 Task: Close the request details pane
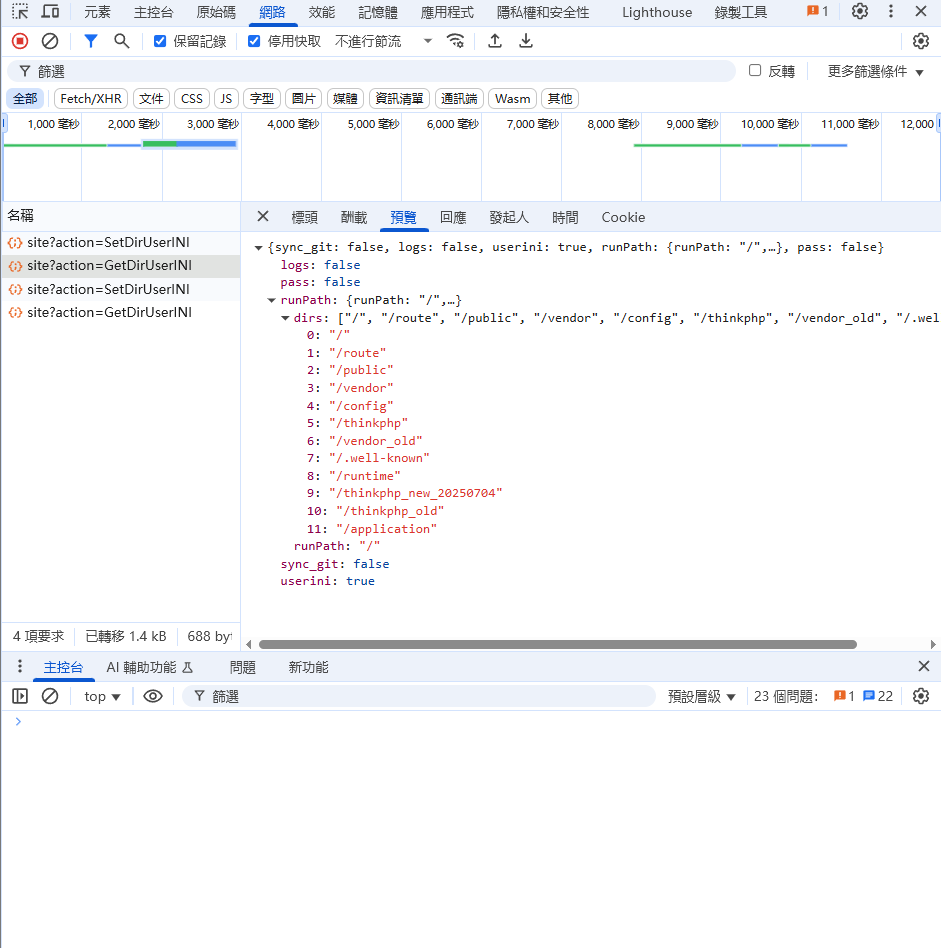[262, 216]
